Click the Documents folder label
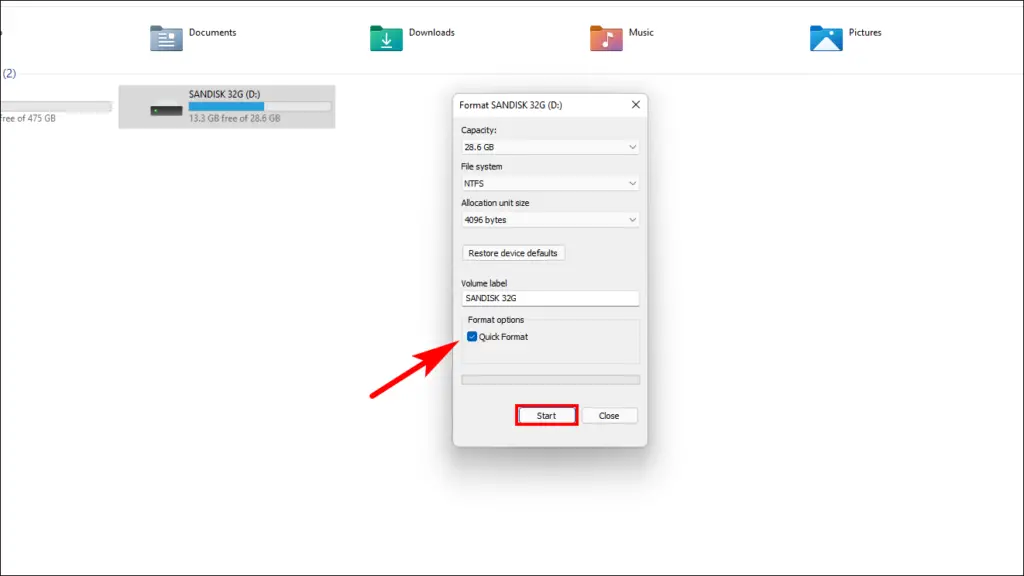The height and width of the screenshot is (576, 1024). pos(212,32)
